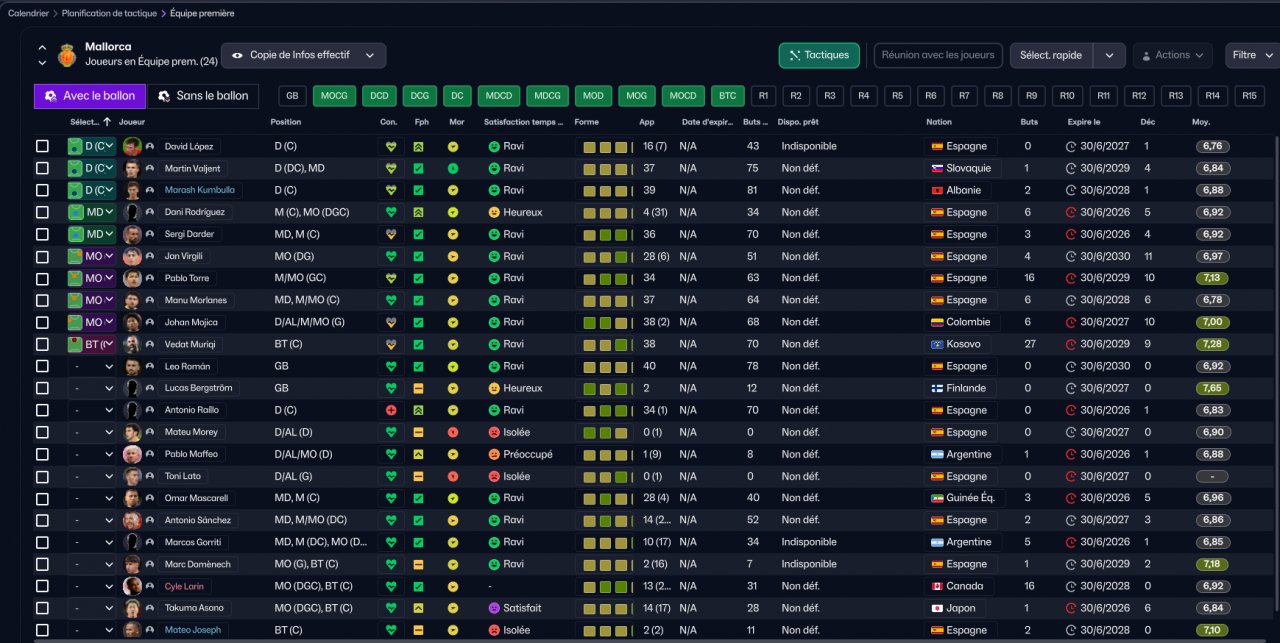The height and width of the screenshot is (643, 1280).
Task: Click Réunion avec les joueurs button
Action: point(939,55)
